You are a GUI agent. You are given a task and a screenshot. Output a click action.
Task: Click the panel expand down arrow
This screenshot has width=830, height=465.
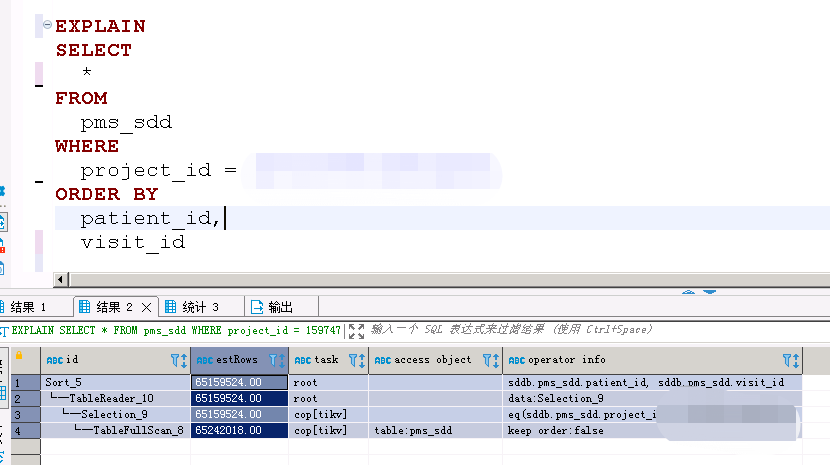coord(710,292)
